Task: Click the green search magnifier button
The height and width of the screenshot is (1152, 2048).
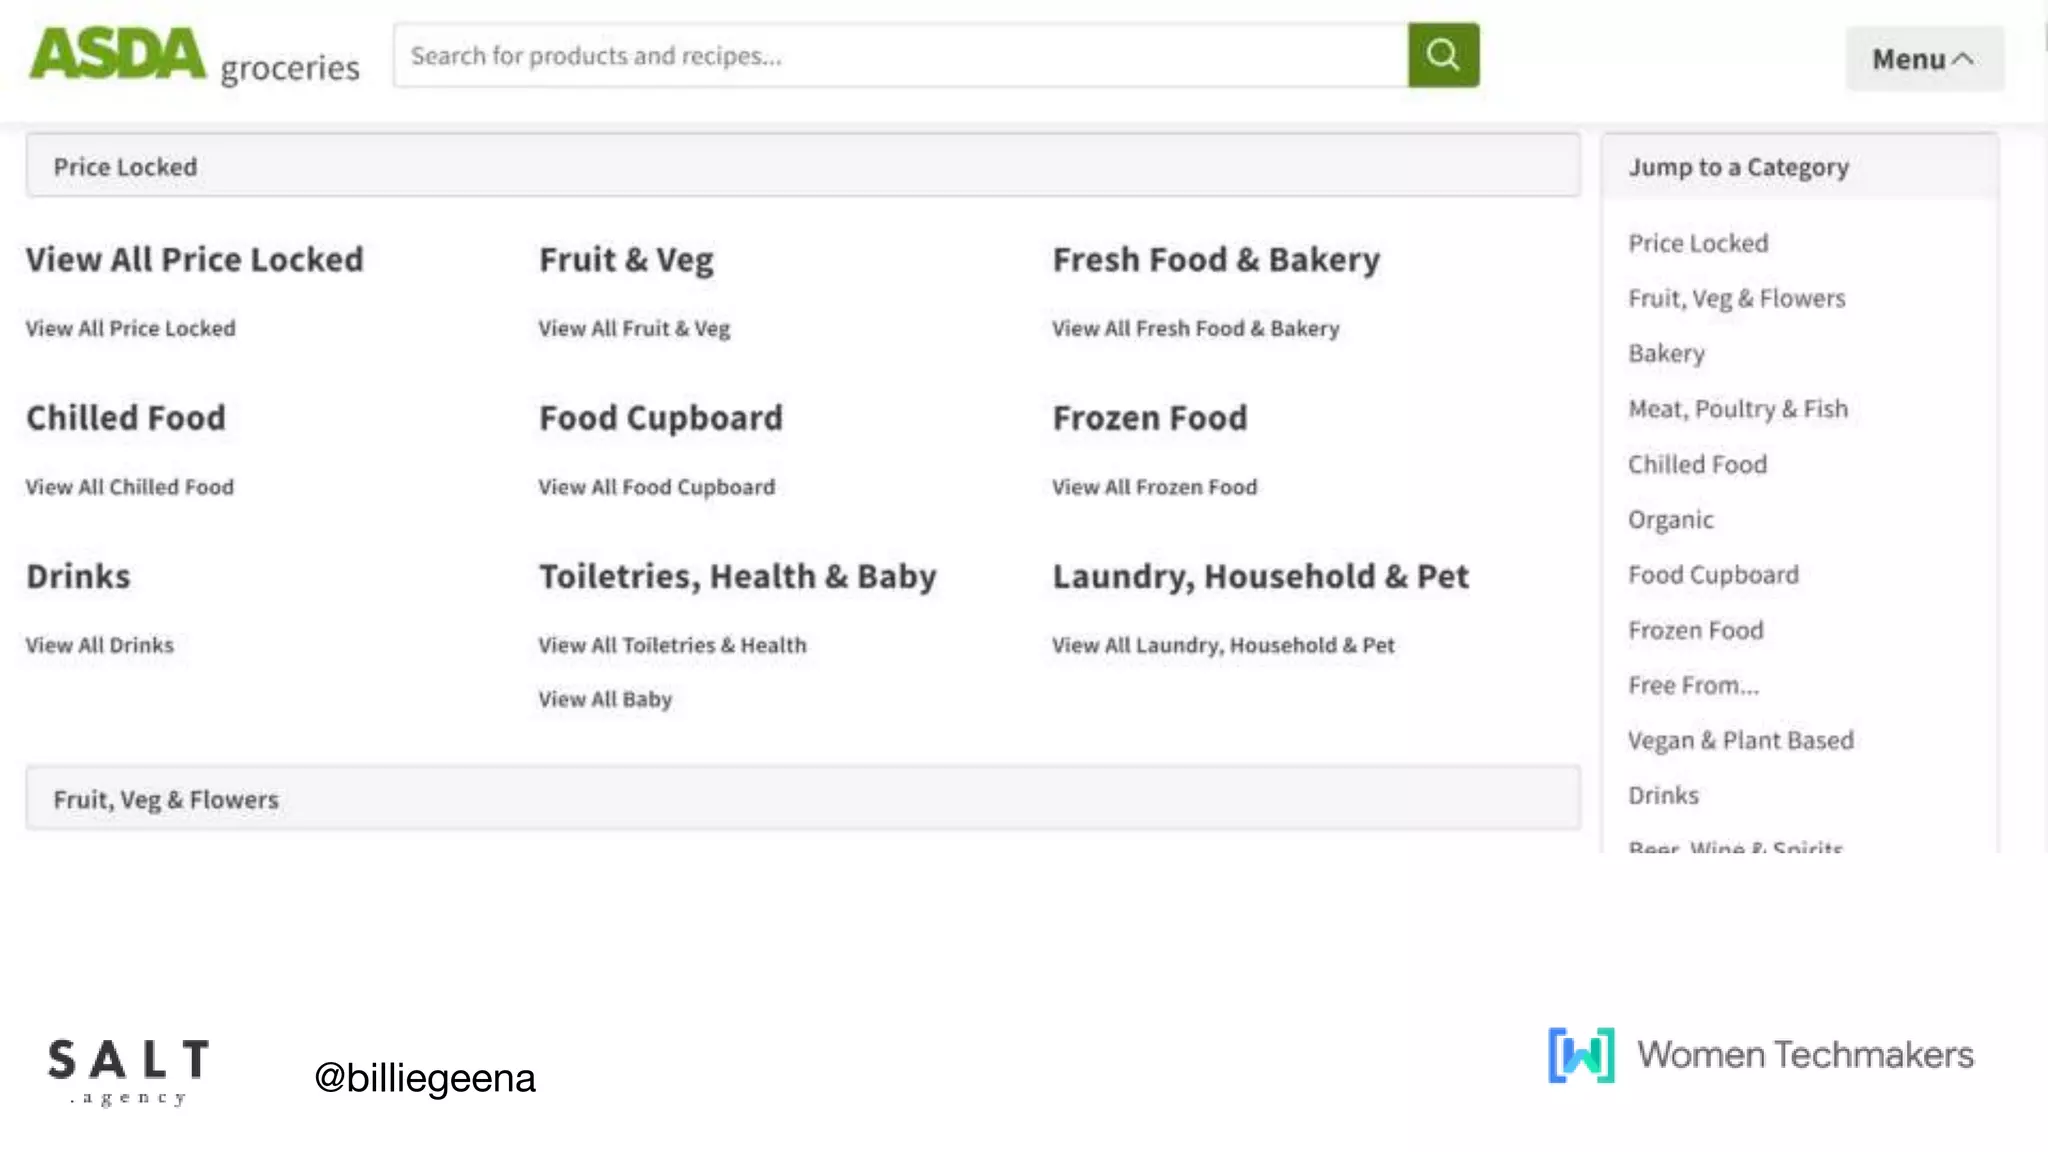Action: [x=1443, y=55]
